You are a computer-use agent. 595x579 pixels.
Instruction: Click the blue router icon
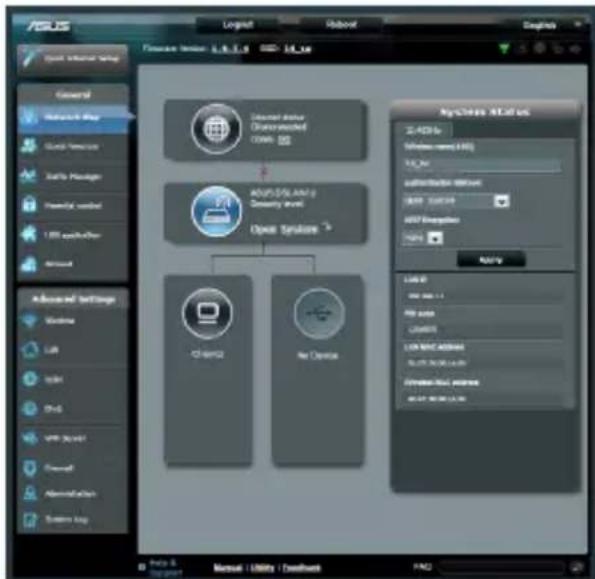pyautogui.click(x=216, y=211)
